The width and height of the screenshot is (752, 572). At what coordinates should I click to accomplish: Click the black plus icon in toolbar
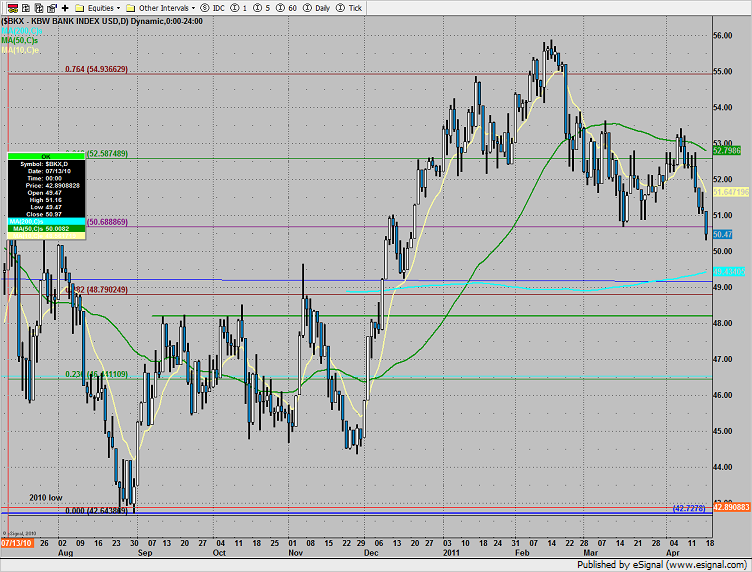point(65,8)
